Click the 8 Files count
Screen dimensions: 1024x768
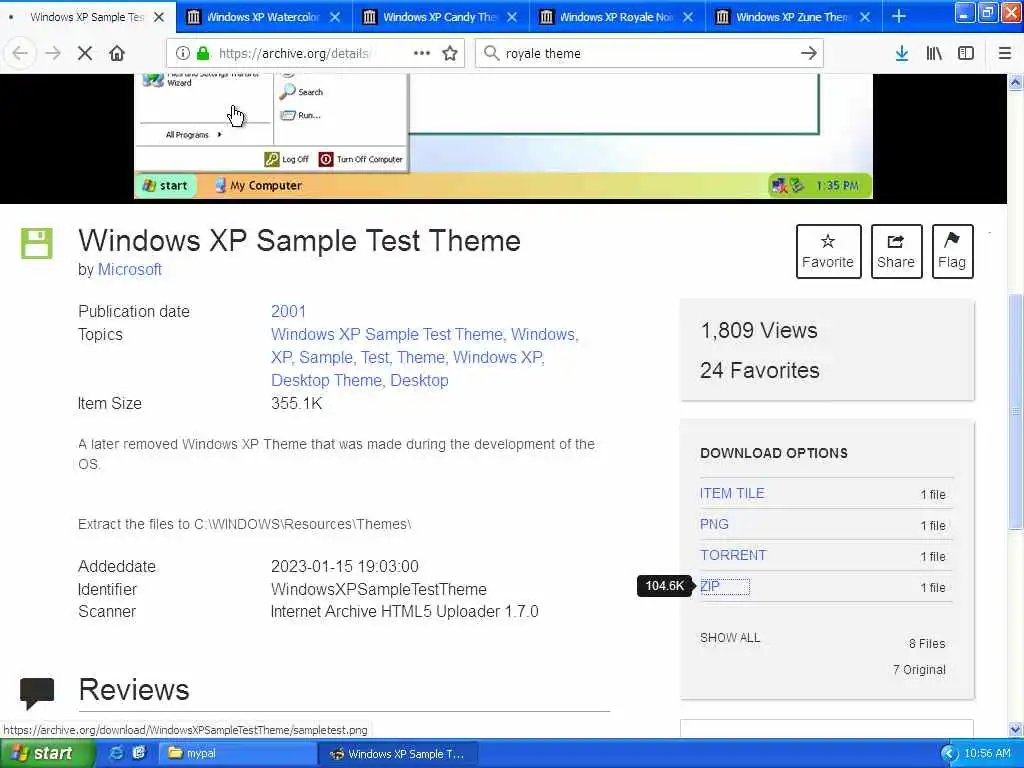point(927,644)
